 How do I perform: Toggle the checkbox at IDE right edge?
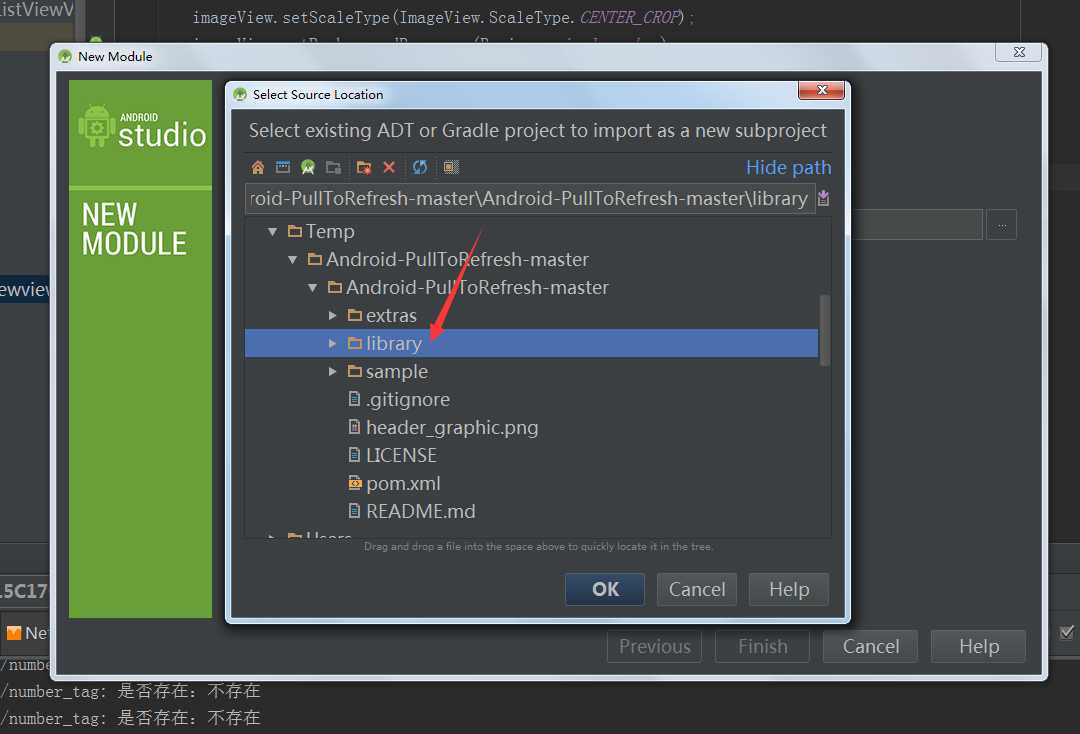[x=1066, y=632]
